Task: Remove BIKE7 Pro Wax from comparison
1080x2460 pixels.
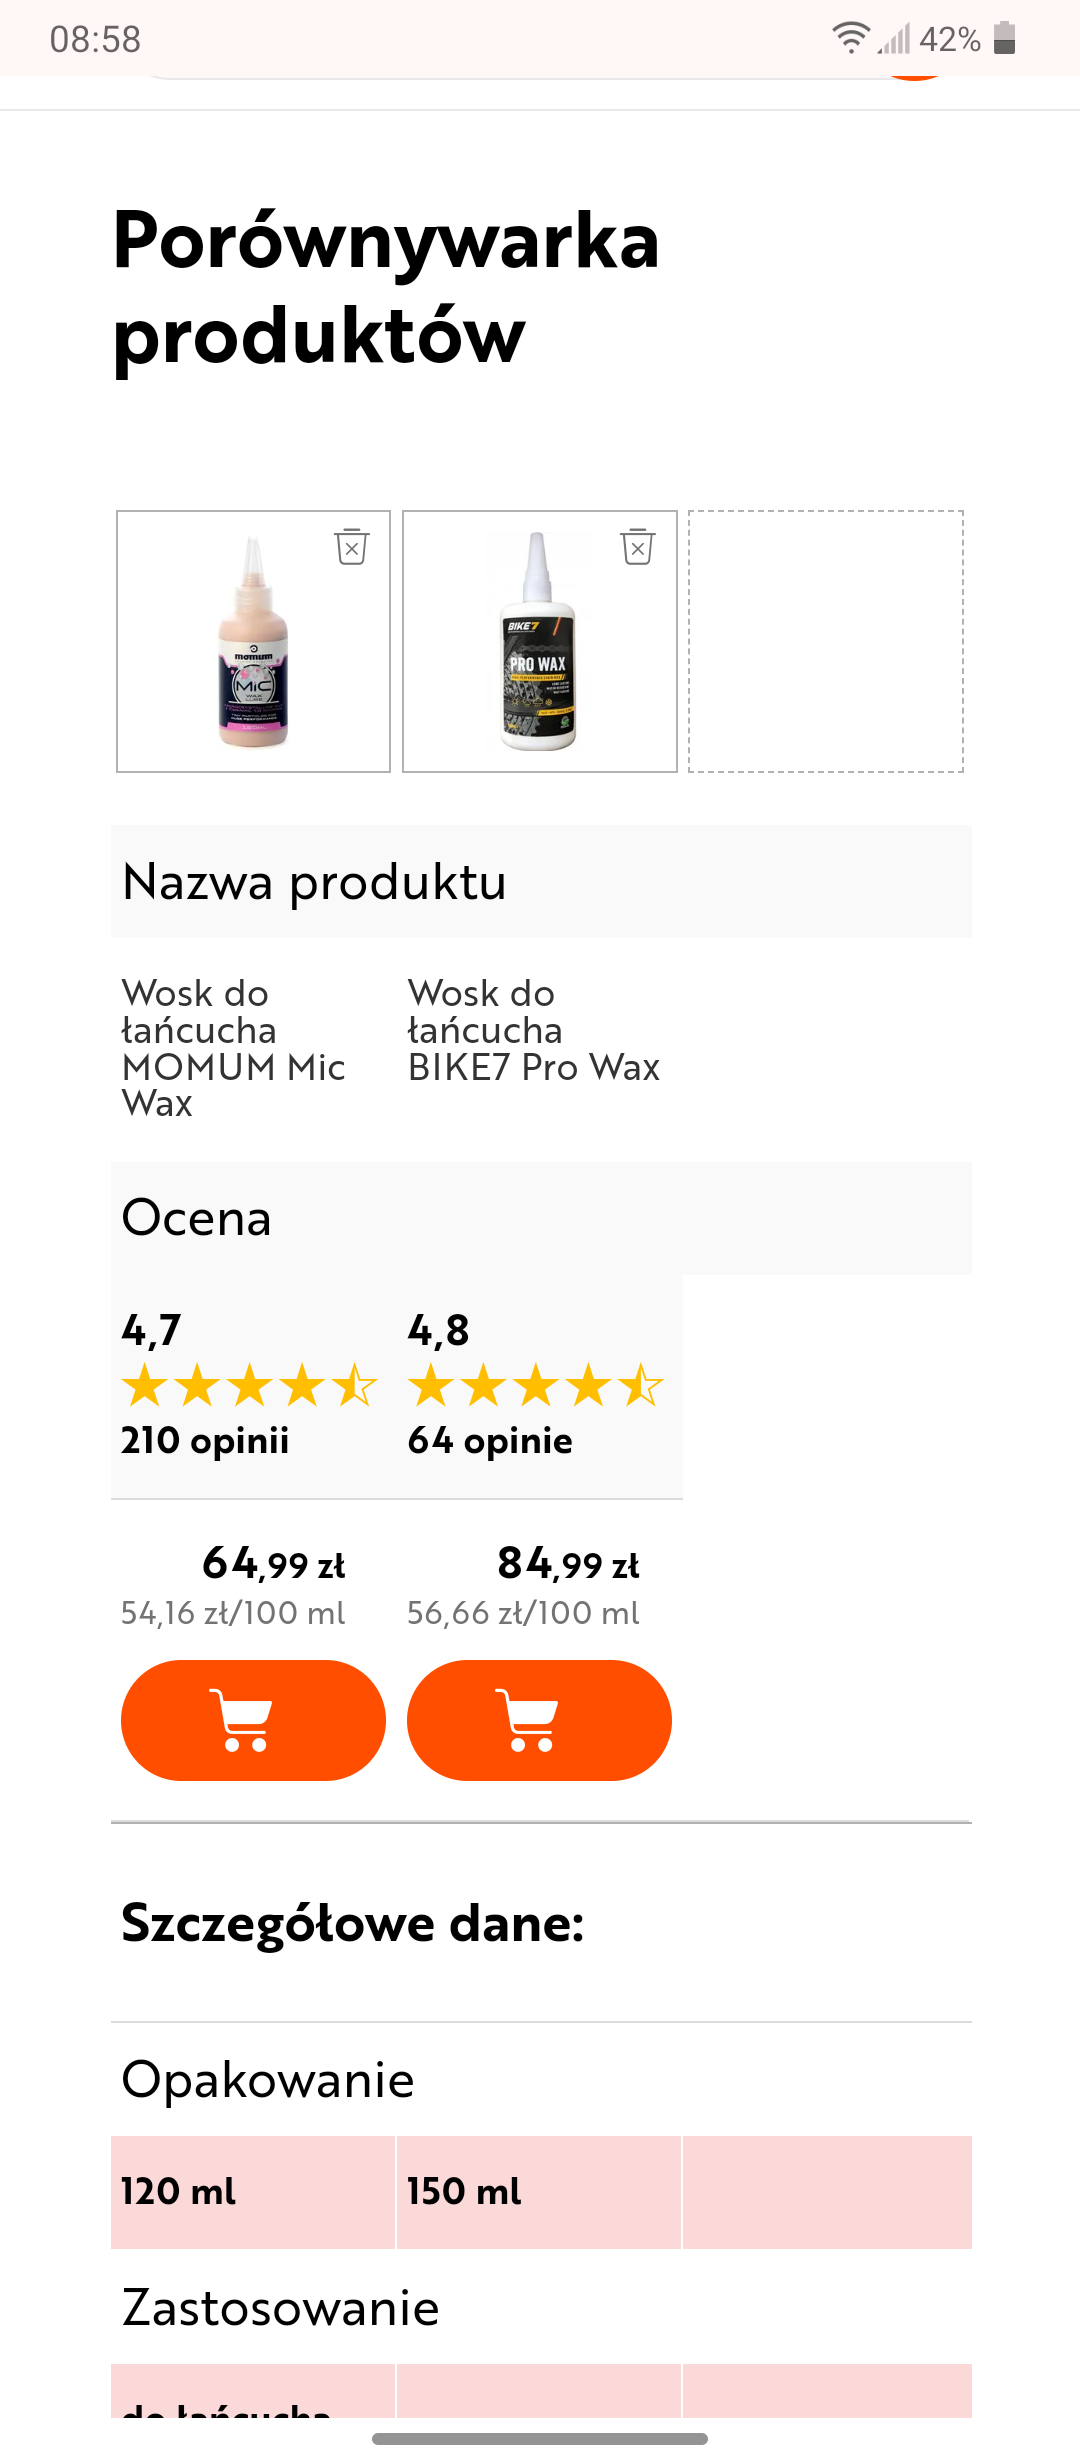Action: click(638, 547)
